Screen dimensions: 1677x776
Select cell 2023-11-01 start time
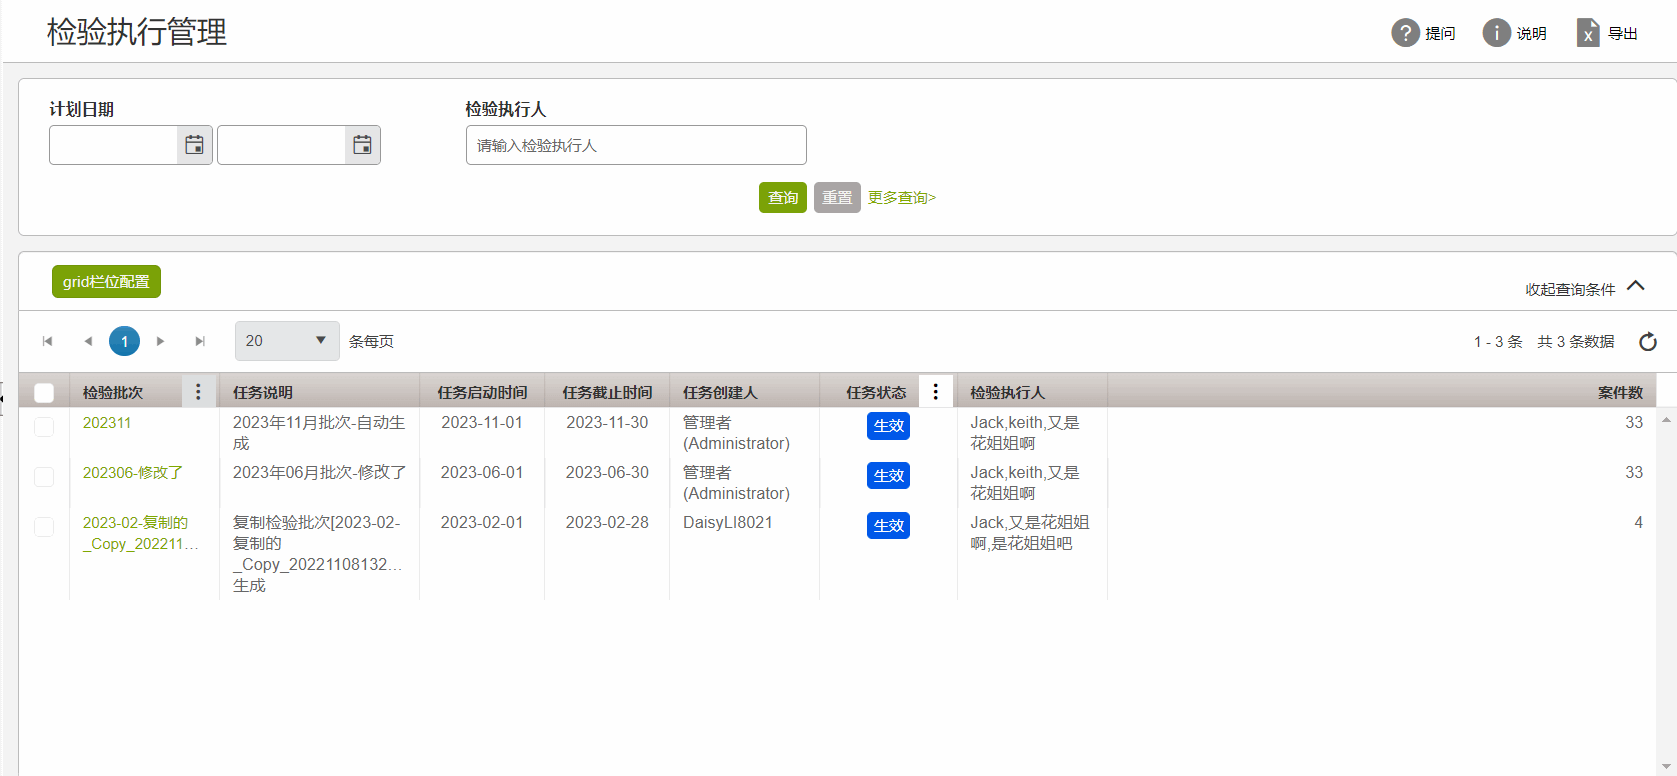click(482, 423)
